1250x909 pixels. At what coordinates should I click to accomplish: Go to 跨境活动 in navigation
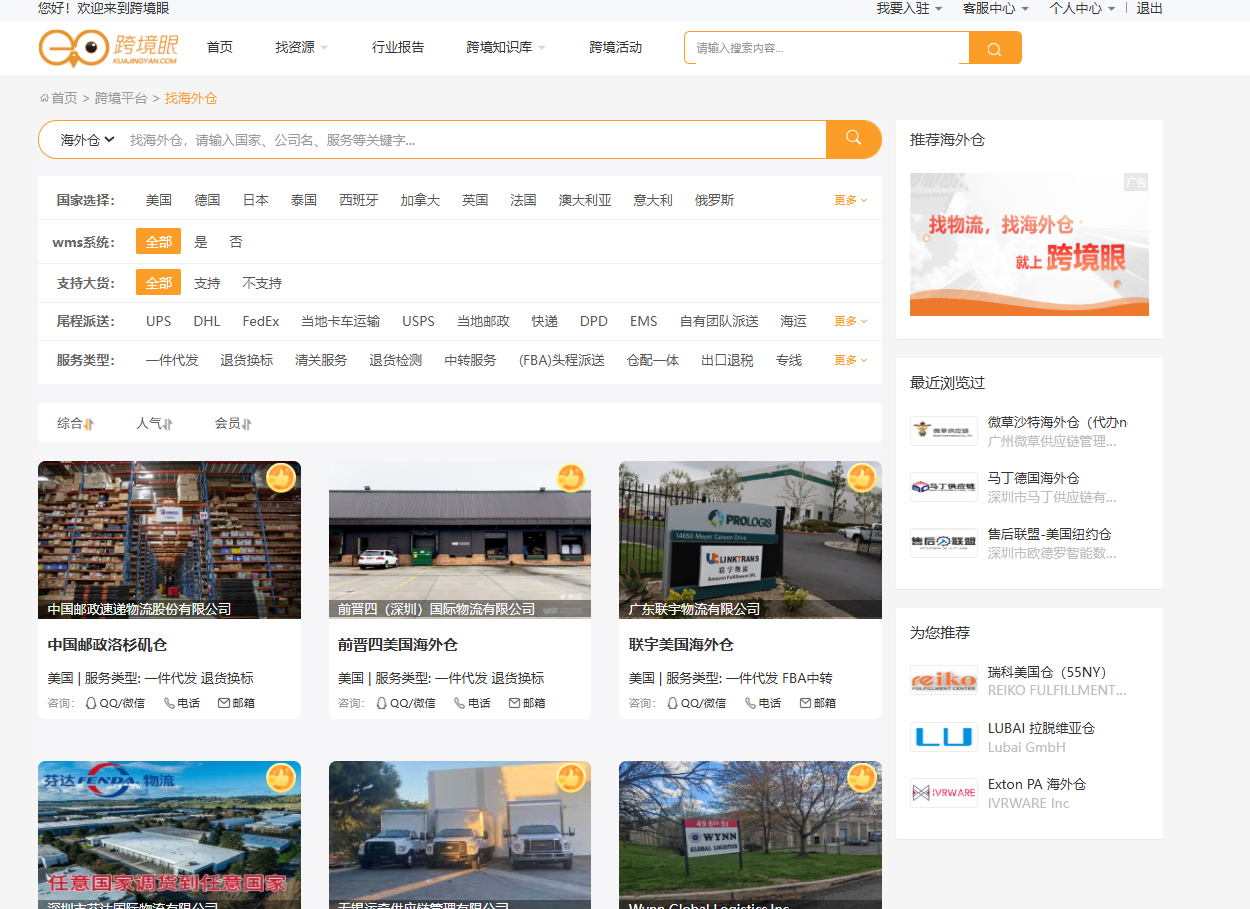(615, 47)
